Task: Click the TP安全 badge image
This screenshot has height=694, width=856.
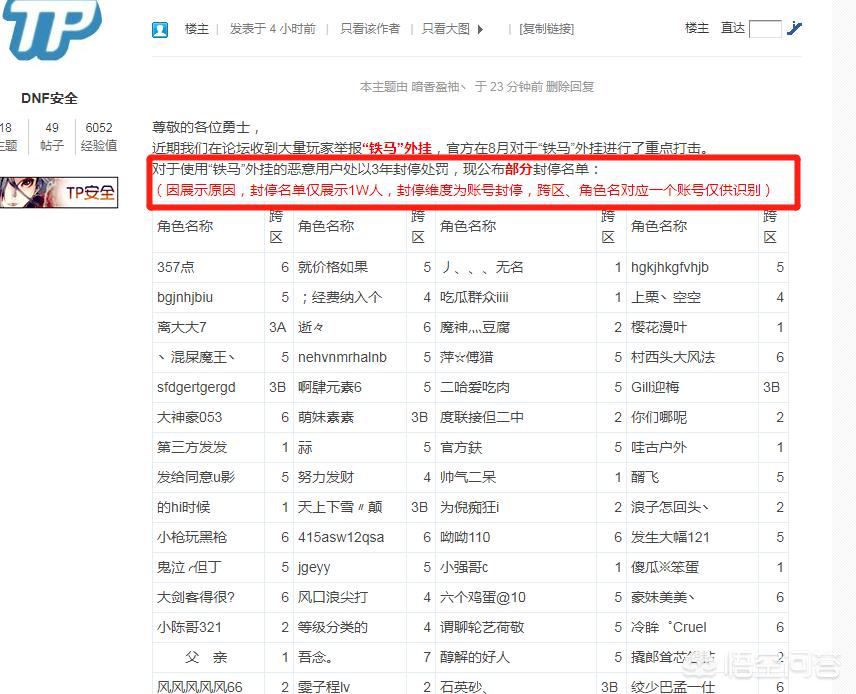Action: 59,192
